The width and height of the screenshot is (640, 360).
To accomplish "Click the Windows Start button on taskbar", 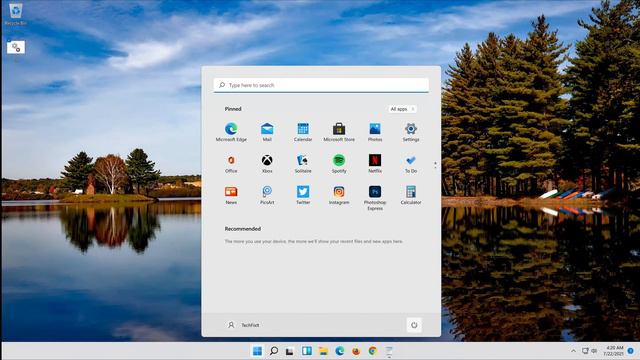I will (x=257, y=351).
